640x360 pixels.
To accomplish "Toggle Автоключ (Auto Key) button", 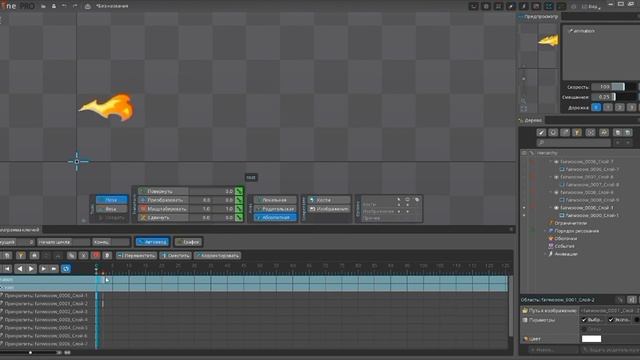I will (152, 242).
